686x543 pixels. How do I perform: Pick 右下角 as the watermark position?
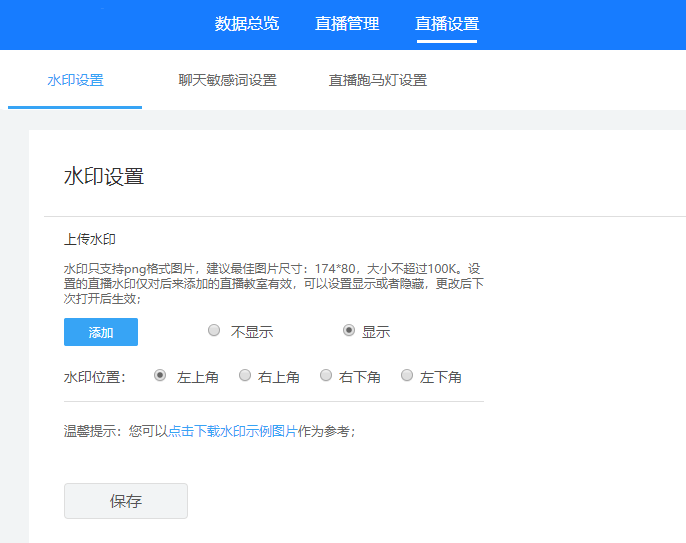325,376
